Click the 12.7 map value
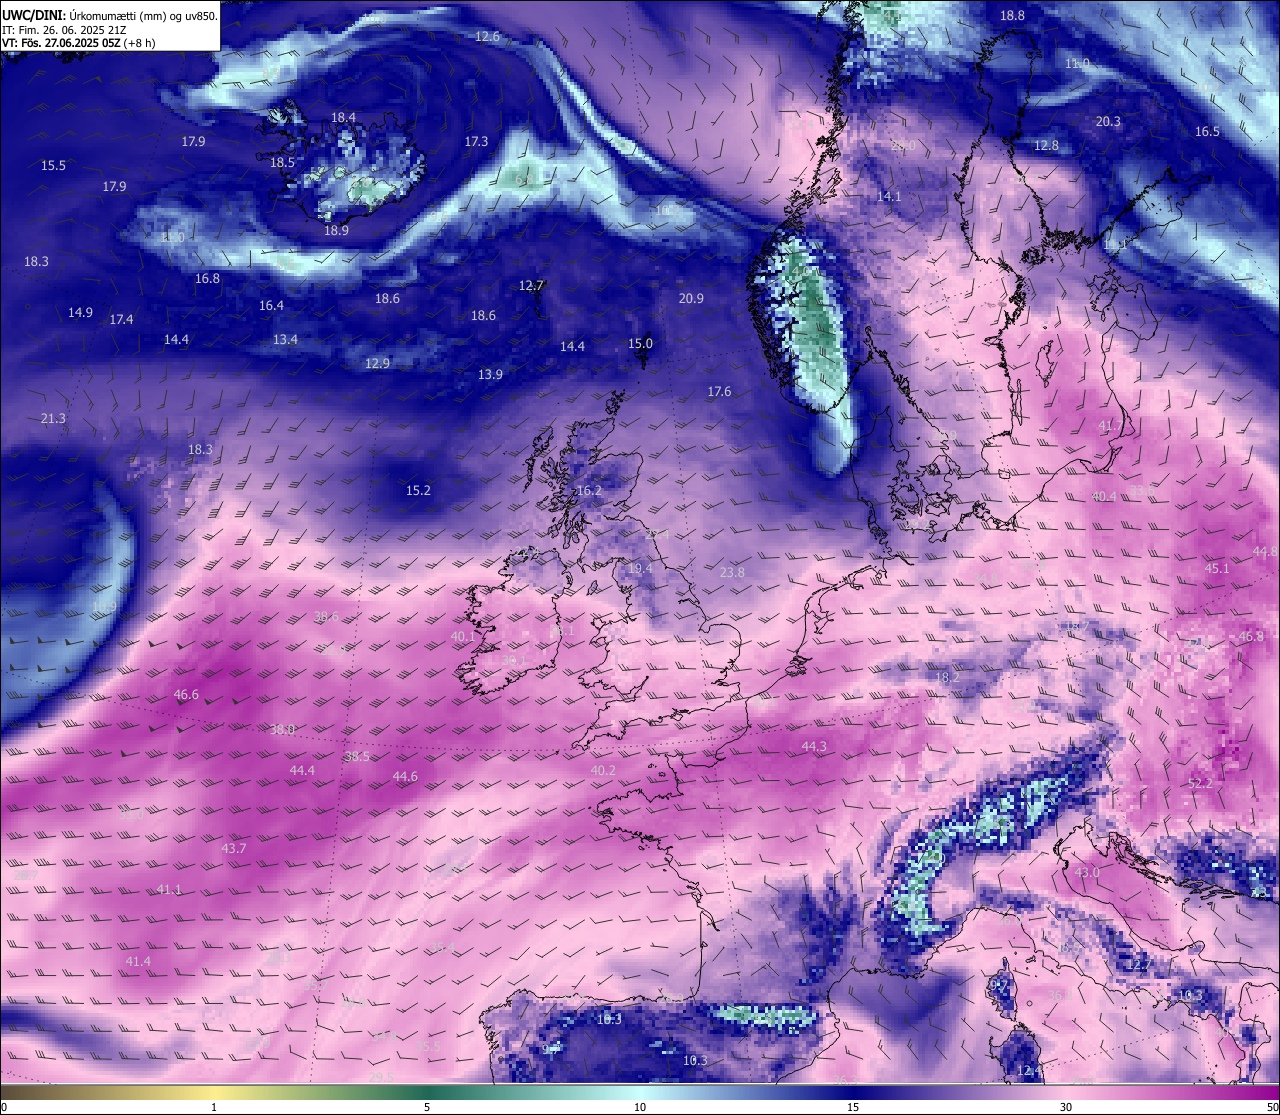This screenshot has width=1280, height=1115. (x=531, y=286)
